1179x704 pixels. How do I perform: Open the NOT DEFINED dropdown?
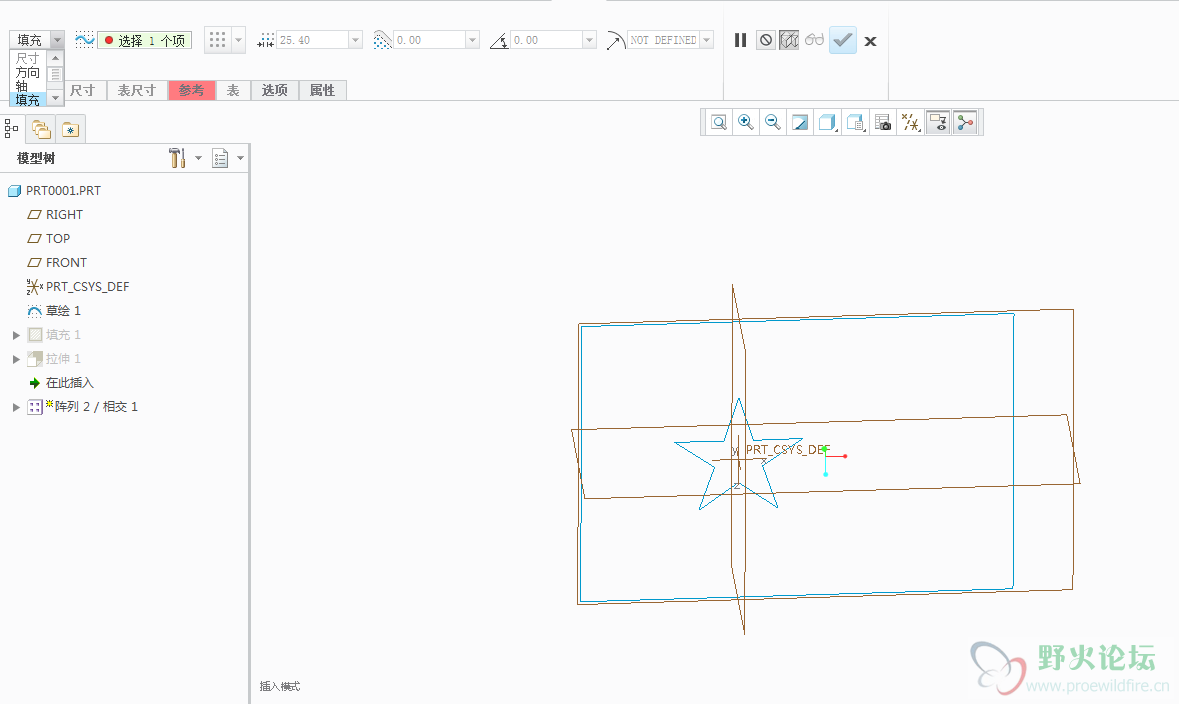(707, 40)
